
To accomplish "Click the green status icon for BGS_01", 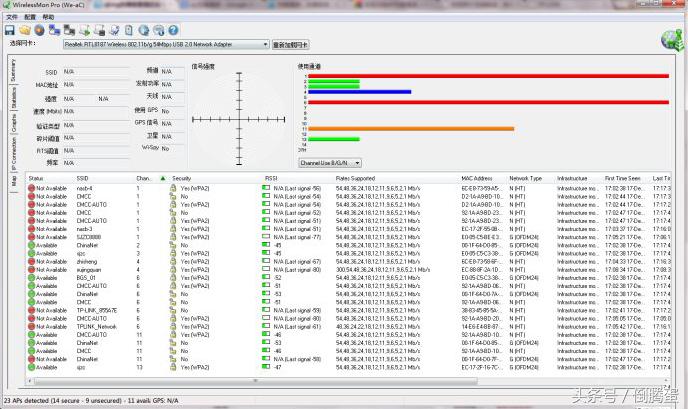I will tap(31, 277).
